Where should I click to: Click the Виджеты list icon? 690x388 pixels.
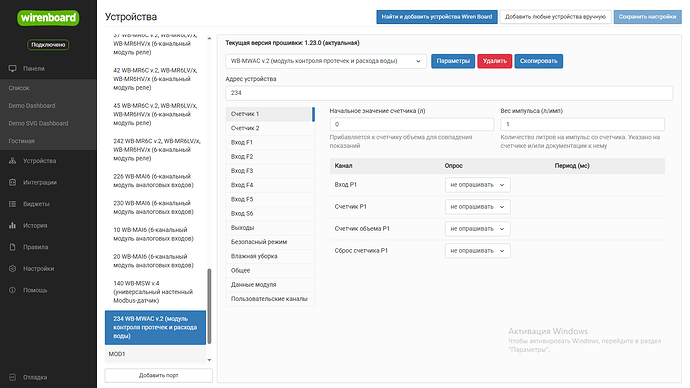coord(12,204)
